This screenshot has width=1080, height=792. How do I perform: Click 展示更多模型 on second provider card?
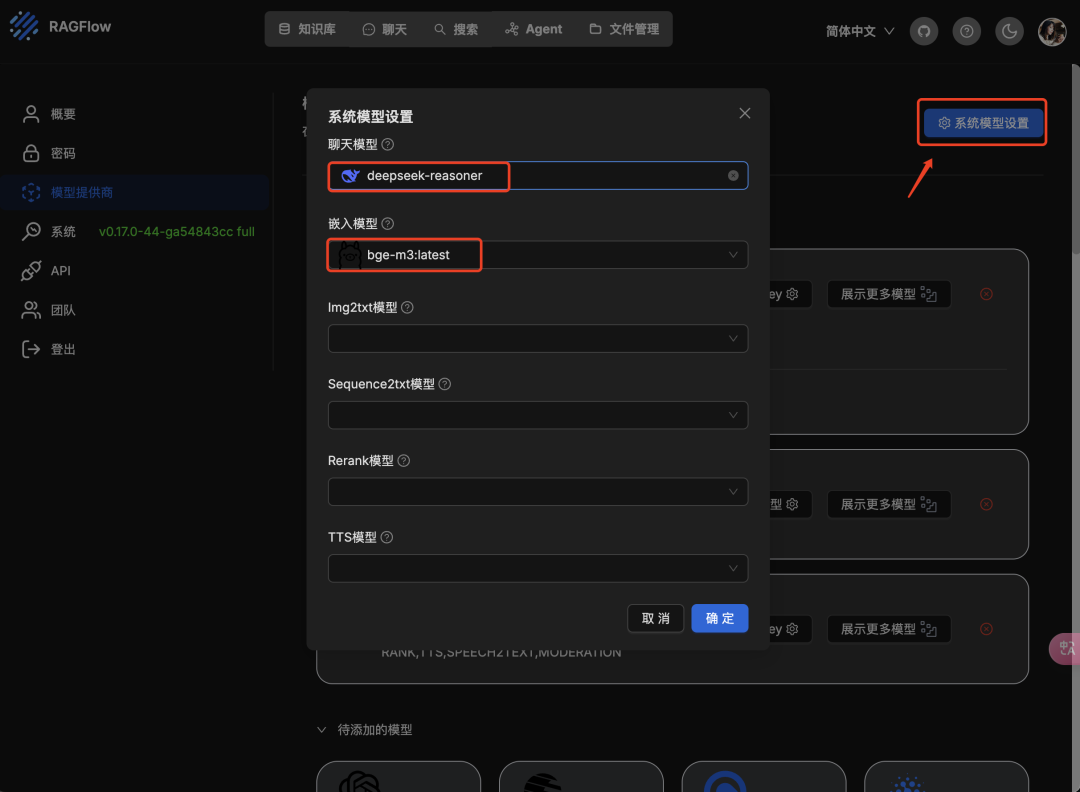pyautogui.click(x=889, y=504)
